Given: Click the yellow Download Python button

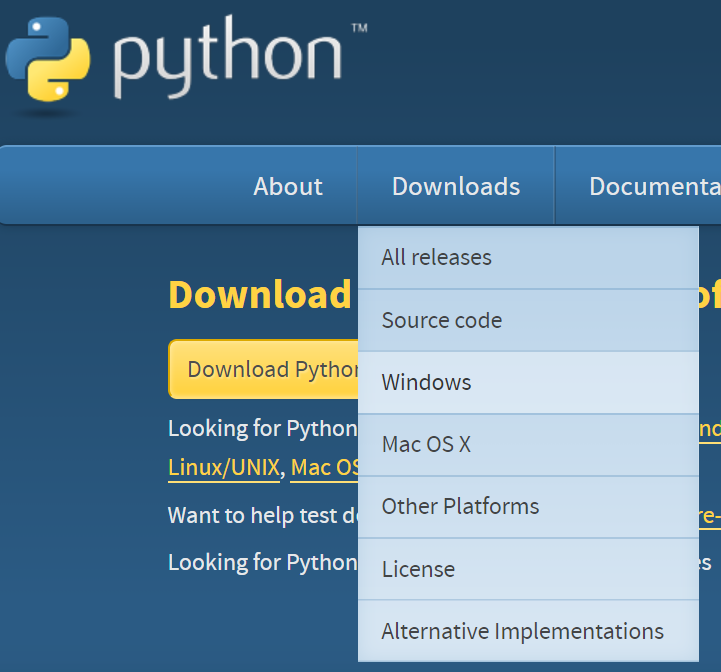Looking at the screenshot, I should tap(263, 369).
